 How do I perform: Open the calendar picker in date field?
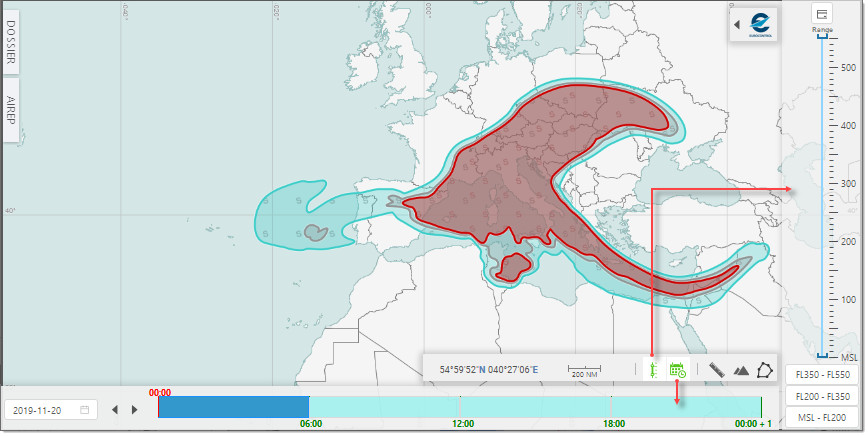tap(85, 410)
